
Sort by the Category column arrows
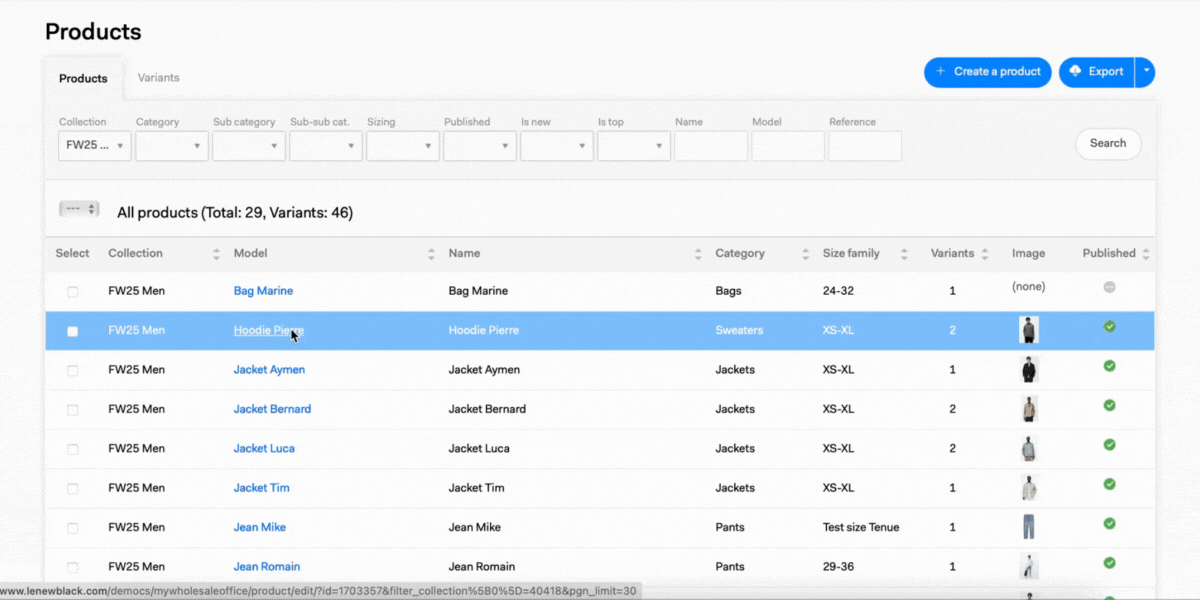(805, 254)
